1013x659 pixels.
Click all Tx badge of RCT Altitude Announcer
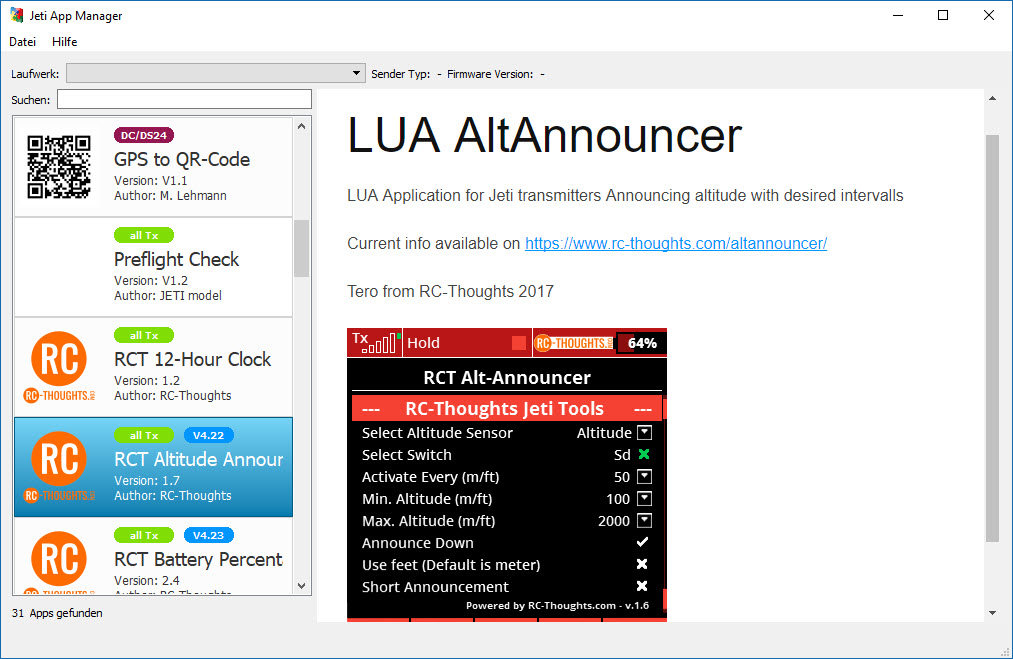click(x=144, y=435)
